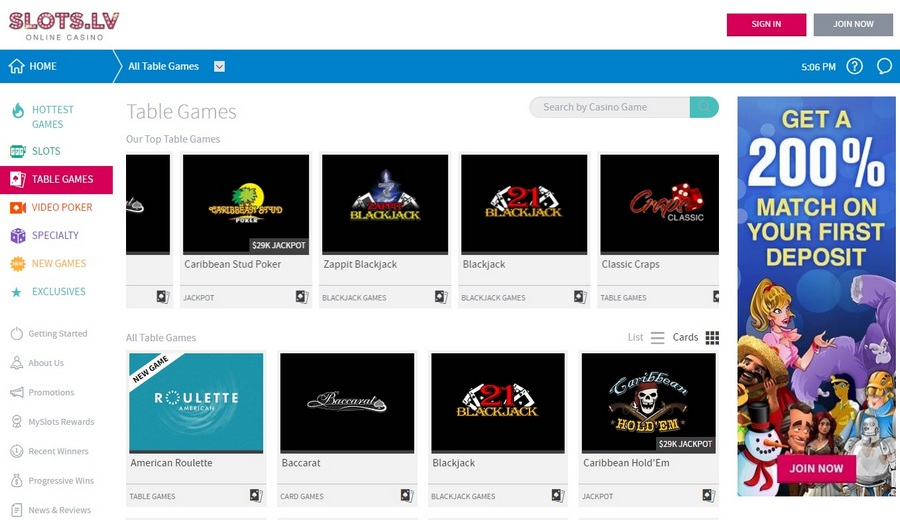900x520 pixels.
Task: Click the Sign In button
Action: pyautogui.click(x=766, y=25)
